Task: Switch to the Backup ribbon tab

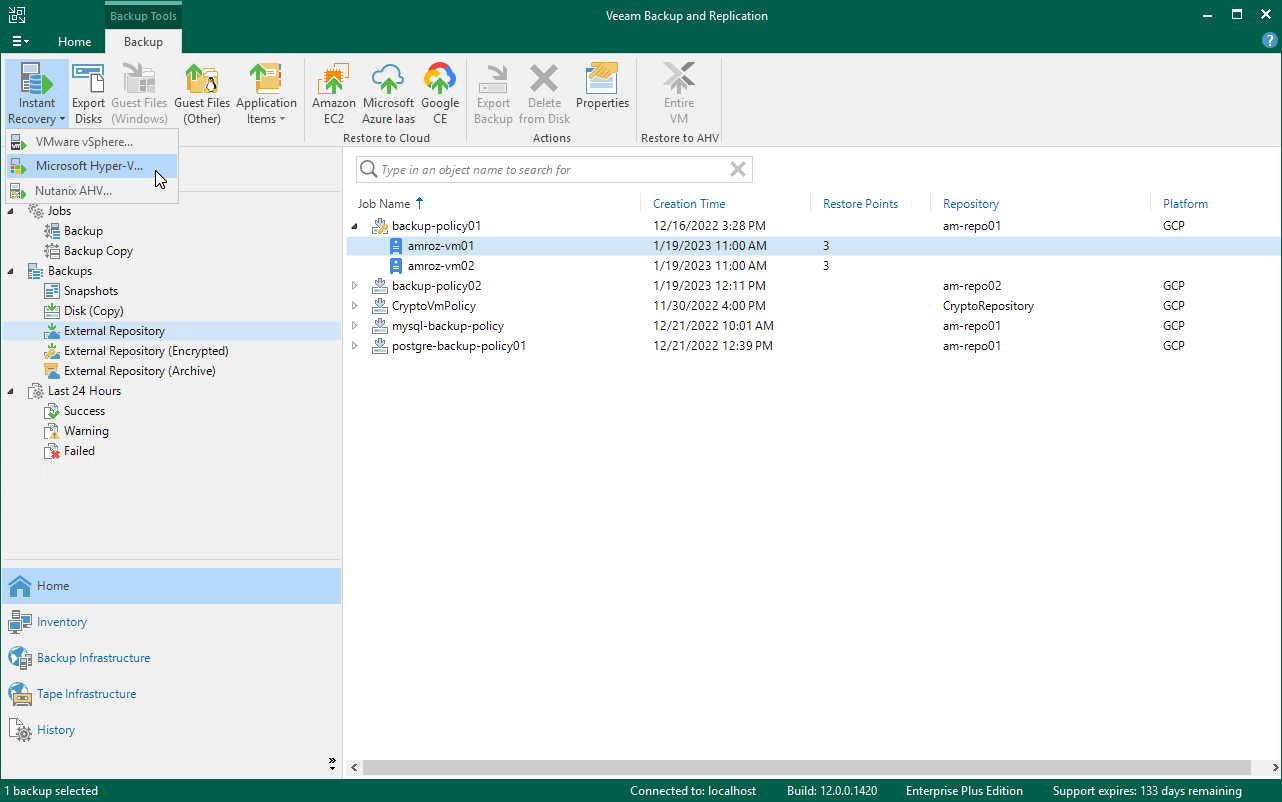Action: 143,42
